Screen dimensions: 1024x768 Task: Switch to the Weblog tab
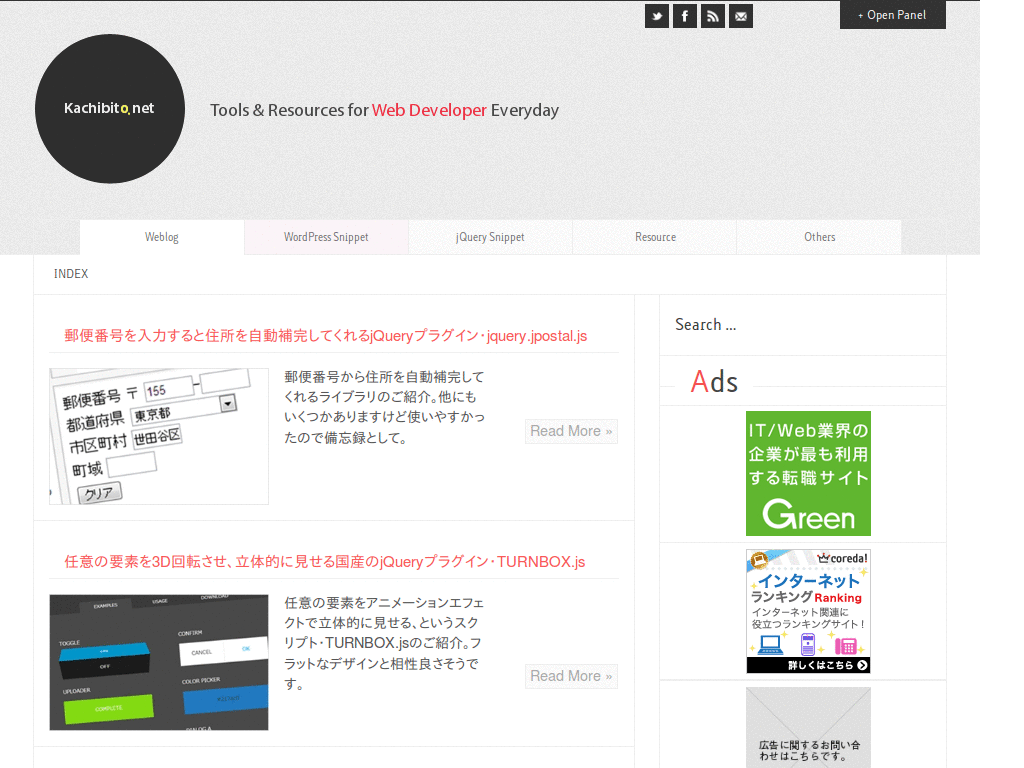[x=162, y=237]
